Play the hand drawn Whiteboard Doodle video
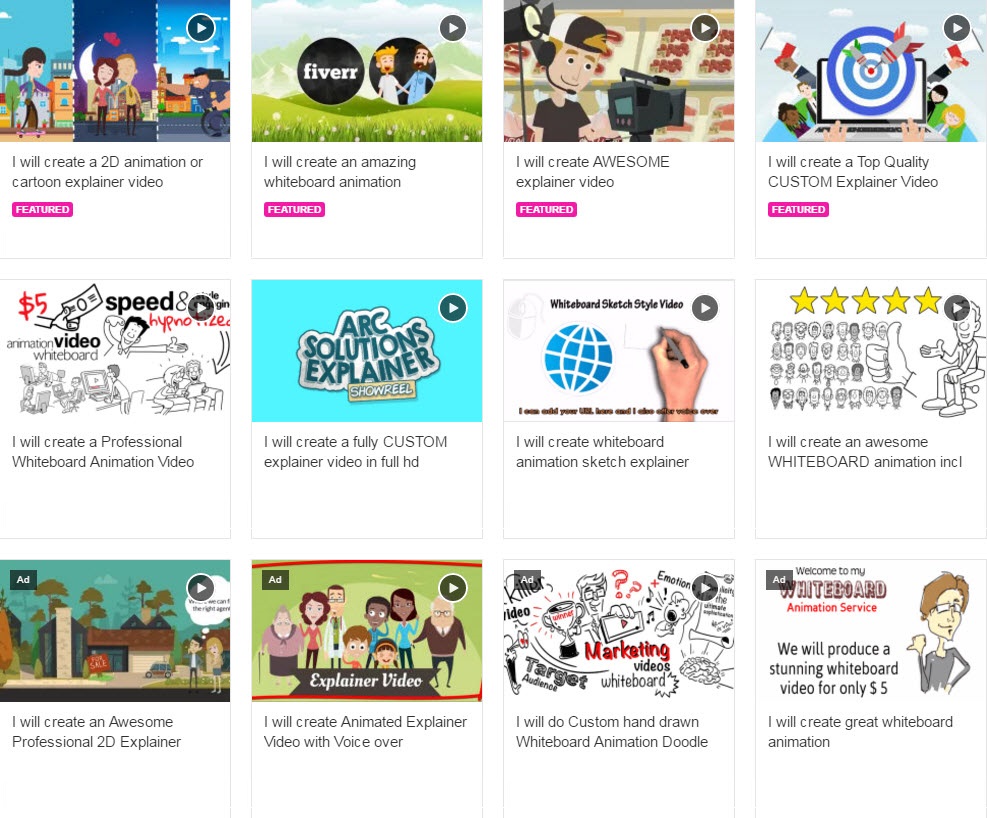987x818 pixels. pos(704,588)
